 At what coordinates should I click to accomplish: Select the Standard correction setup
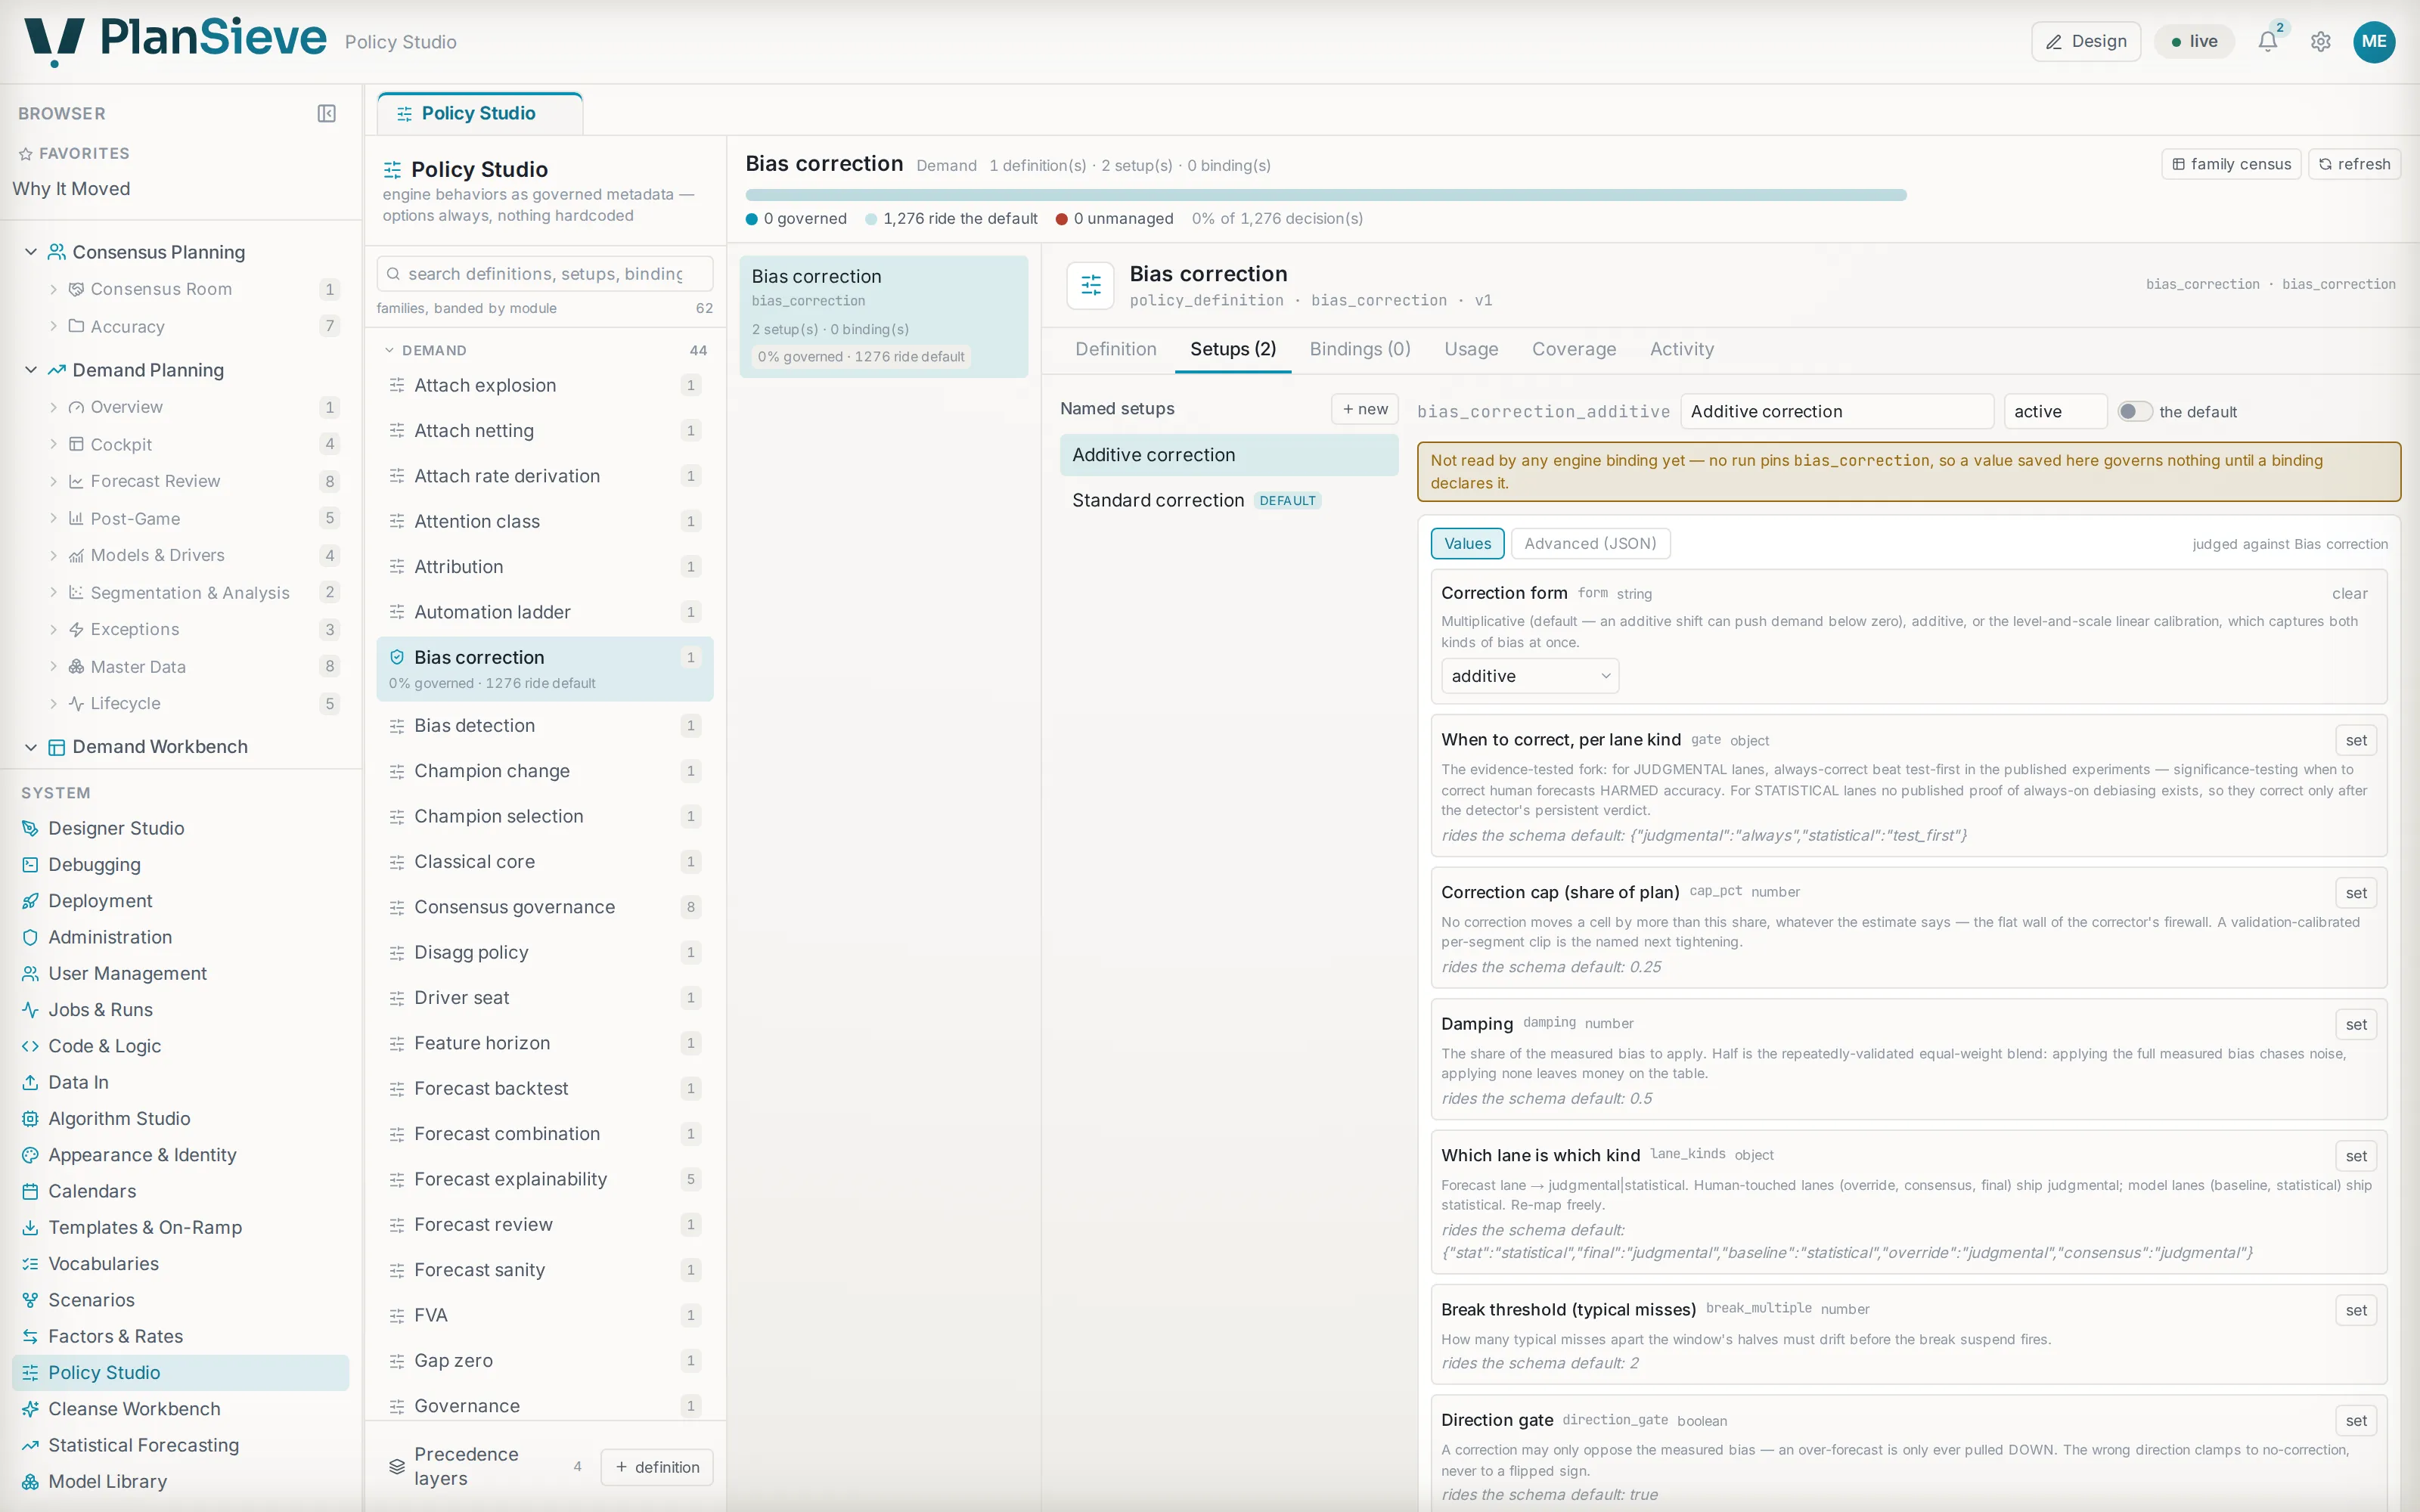pos(1228,500)
